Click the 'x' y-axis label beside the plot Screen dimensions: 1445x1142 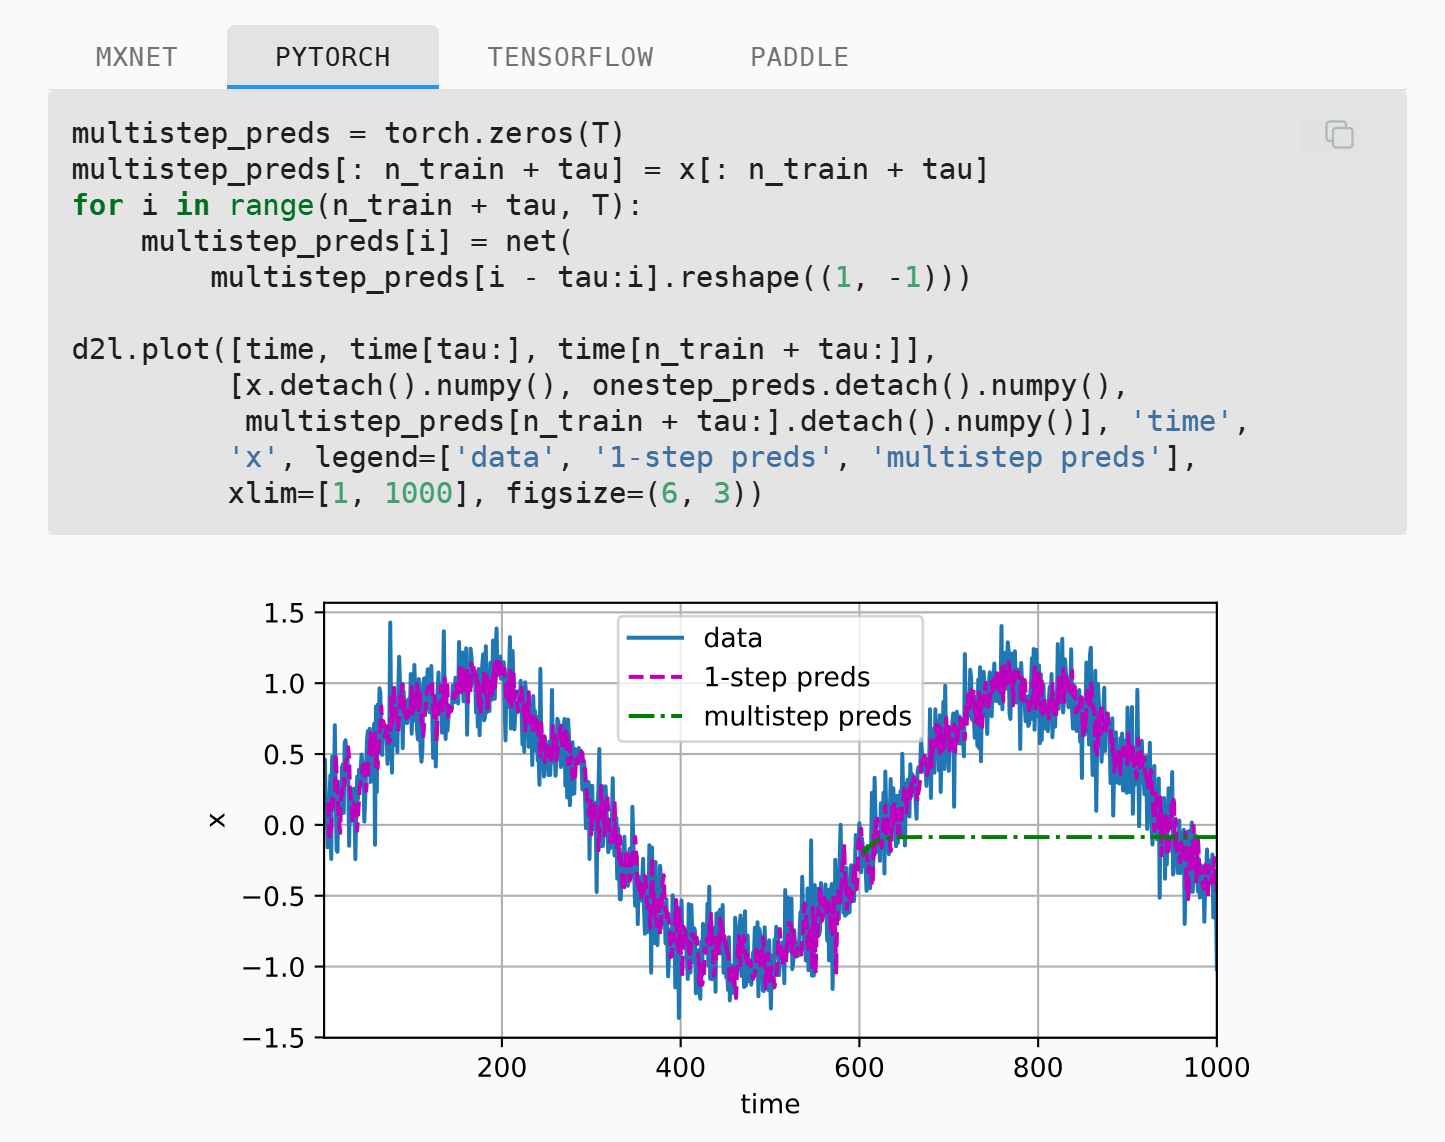pos(217,820)
